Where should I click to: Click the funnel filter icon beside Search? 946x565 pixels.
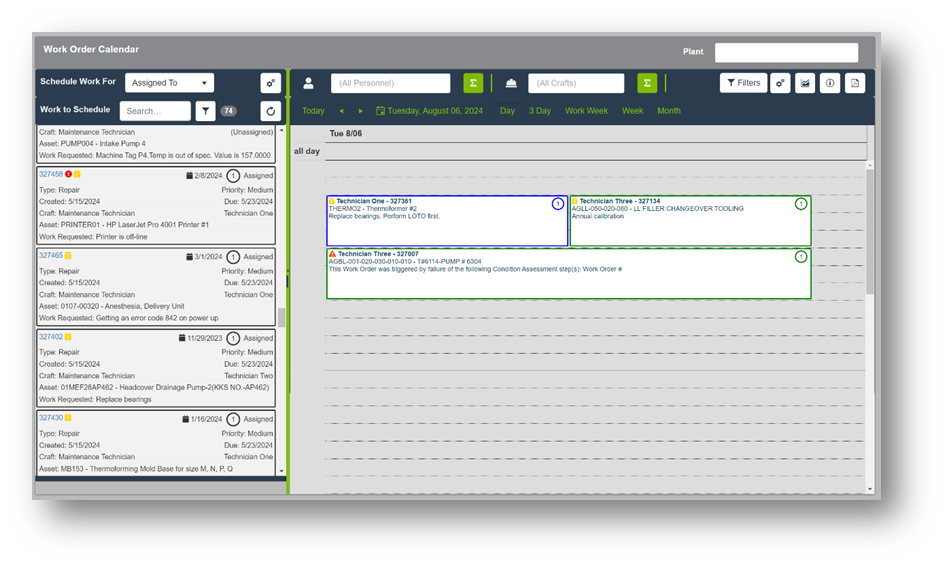coord(205,111)
